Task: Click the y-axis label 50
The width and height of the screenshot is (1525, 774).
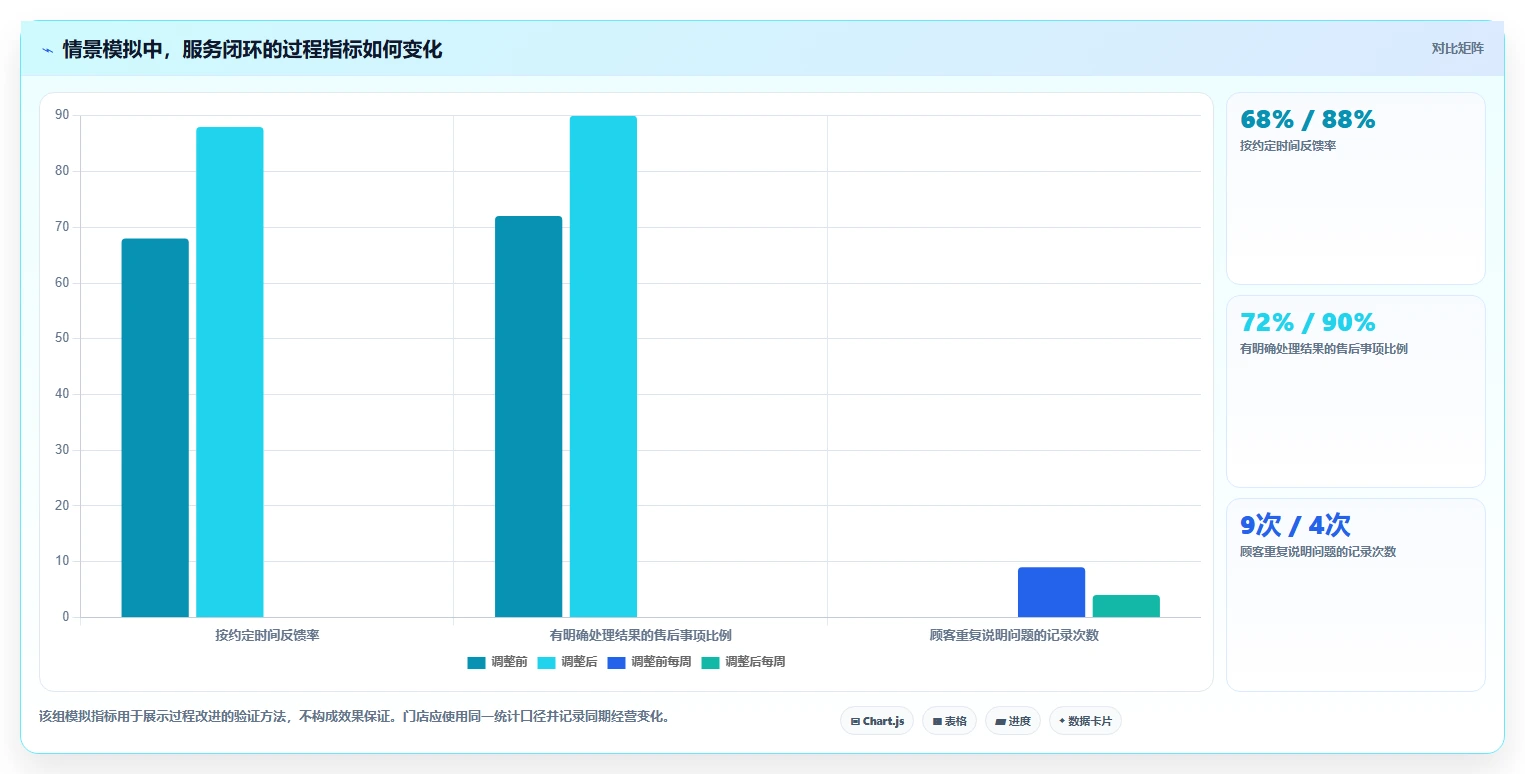Action: pyautogui.click(x=62, y=338)
